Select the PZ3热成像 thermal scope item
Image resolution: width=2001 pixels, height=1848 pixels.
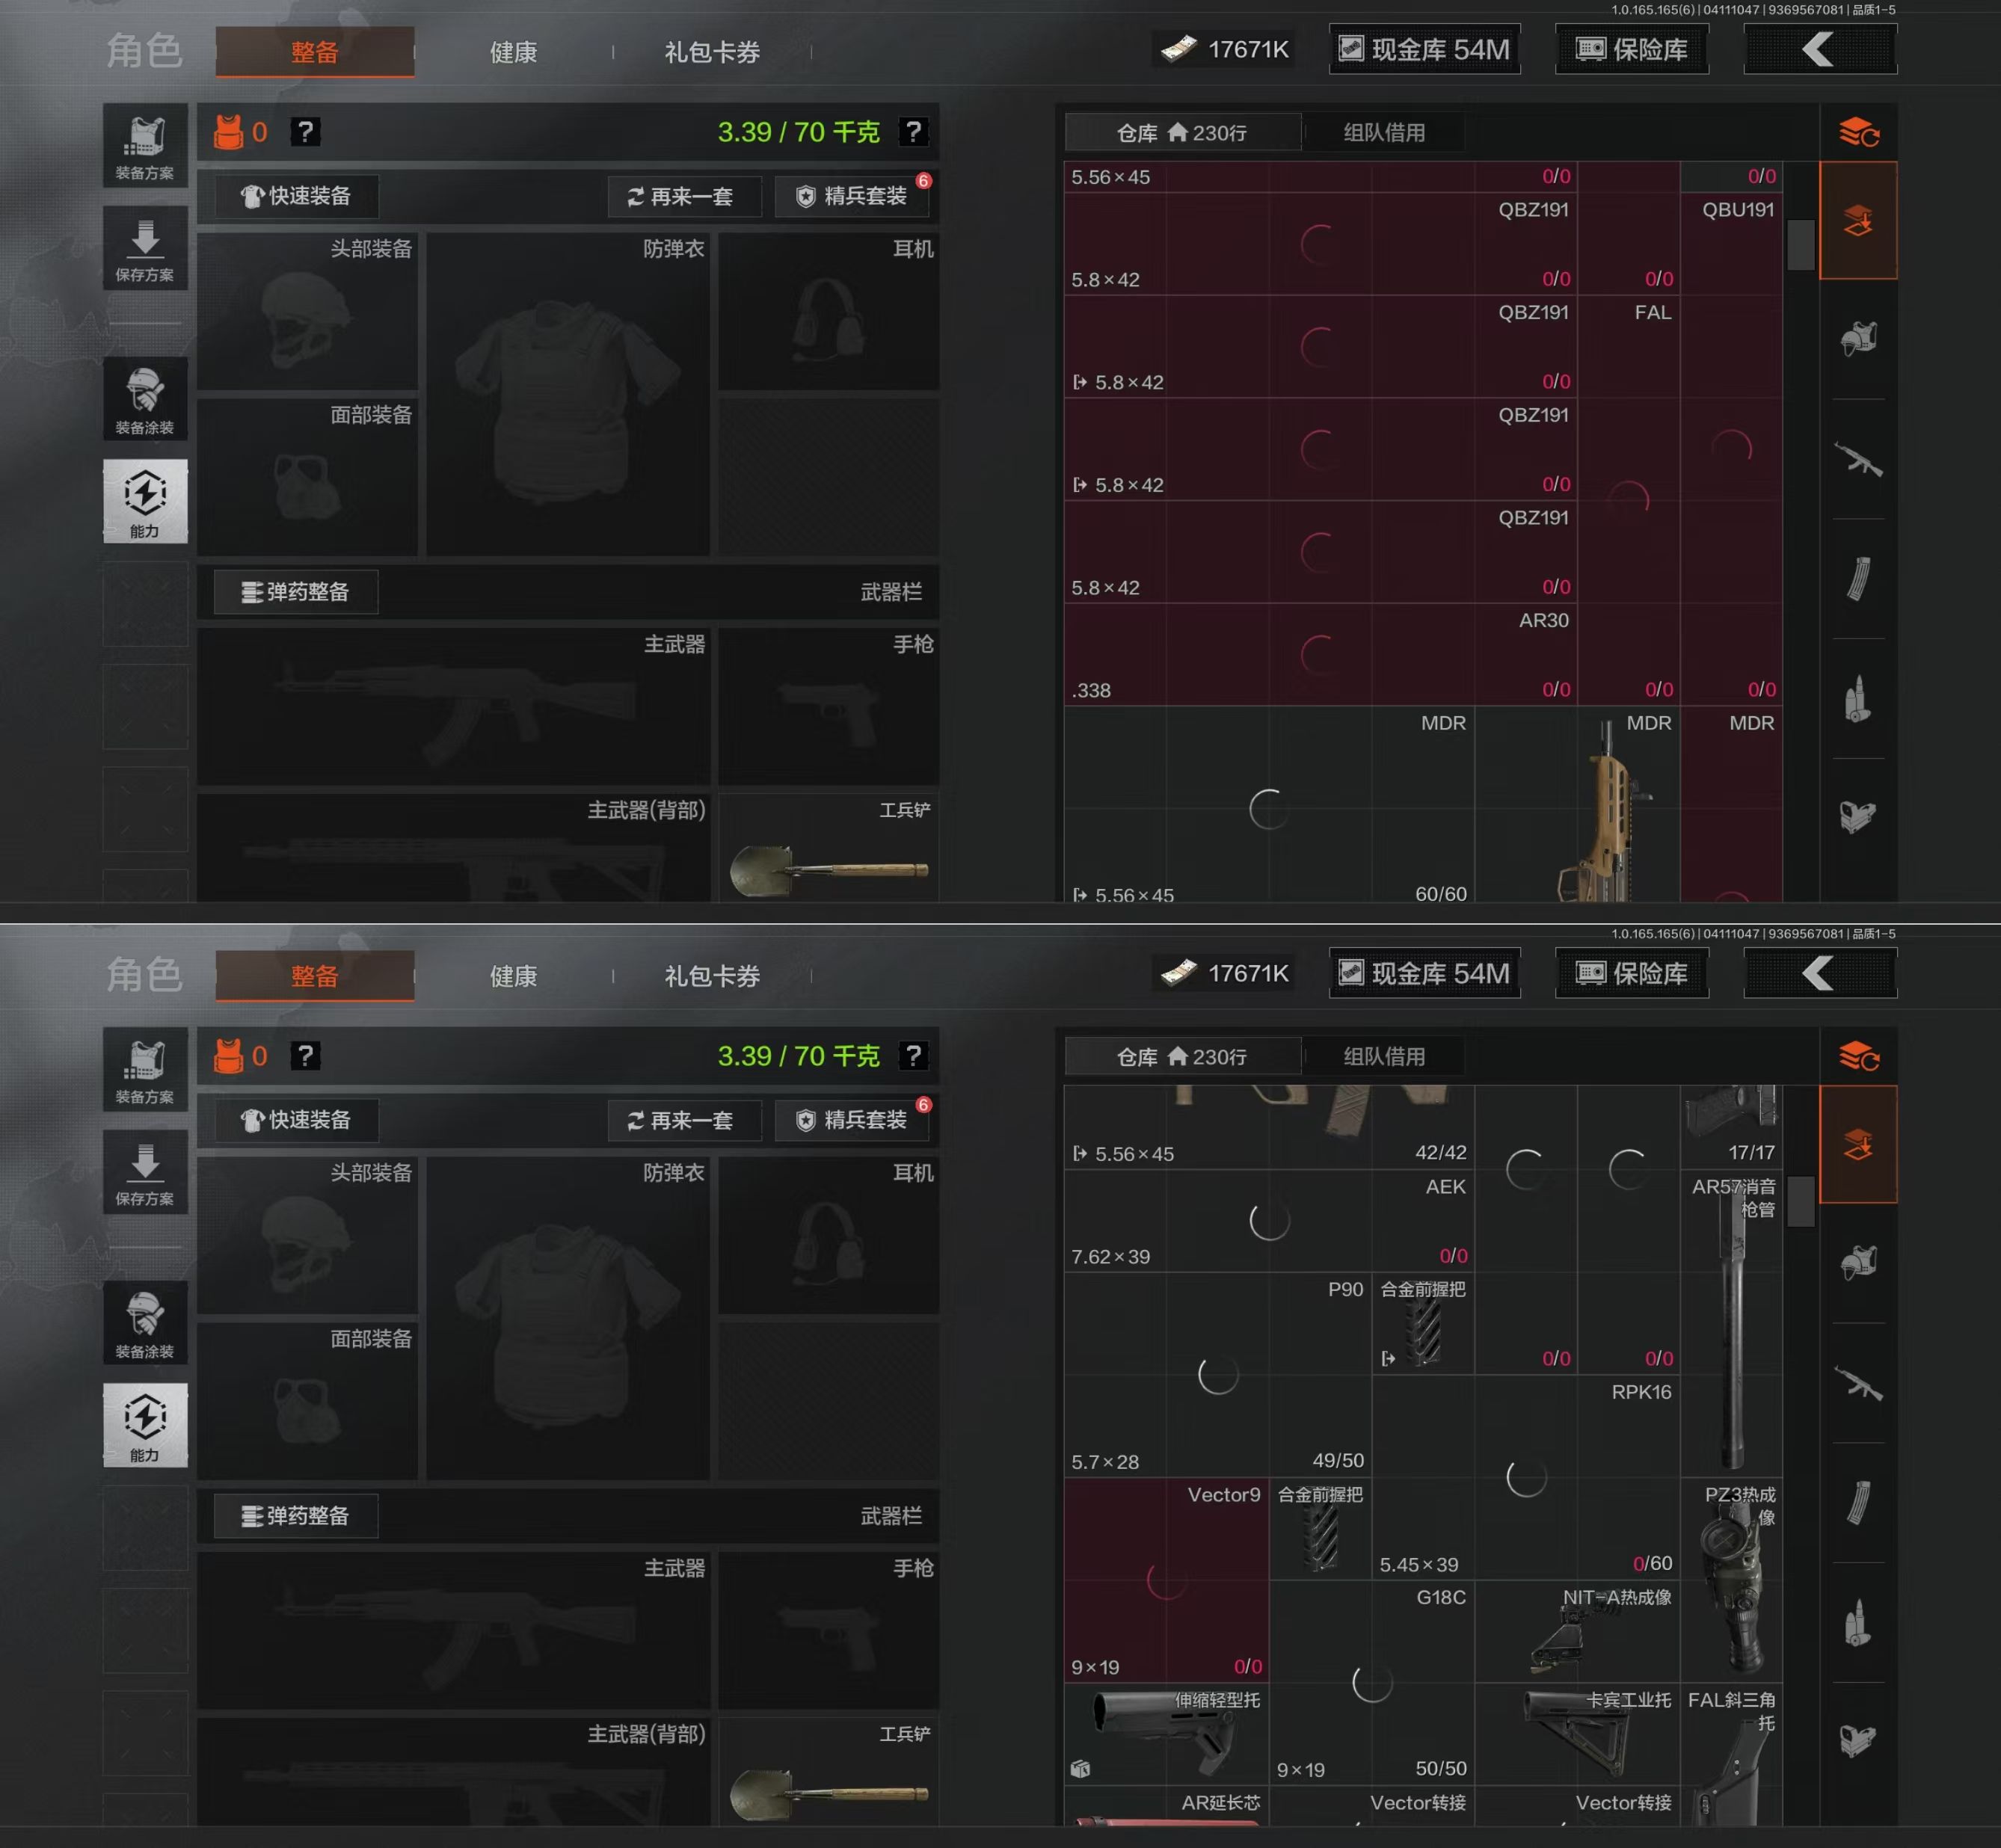click(1731, 1579)
